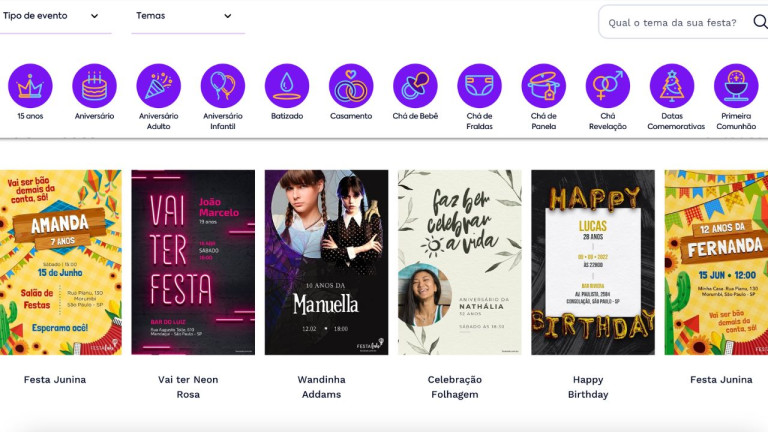
Task: Click the Celebração Folhagem title
Action: pos(455,387)
